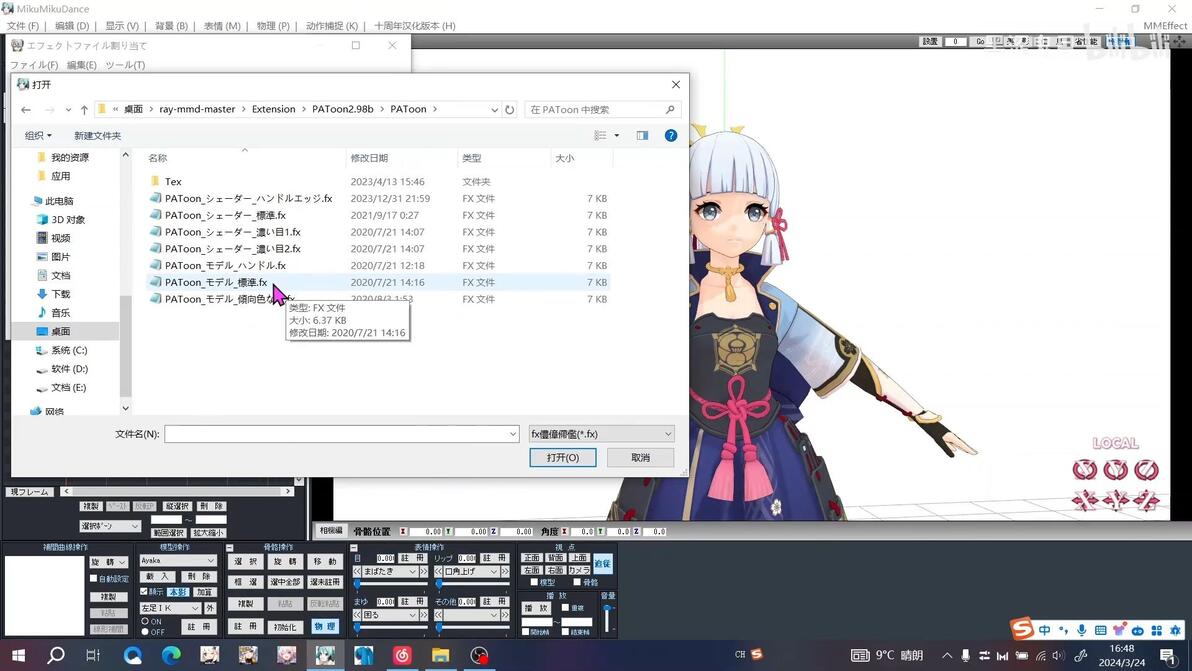The width and height of the screenshot is (1192, 671).
Task: Open the 選択ボーン dropdown
Action: pyautogui.click(x=109, y=526)
